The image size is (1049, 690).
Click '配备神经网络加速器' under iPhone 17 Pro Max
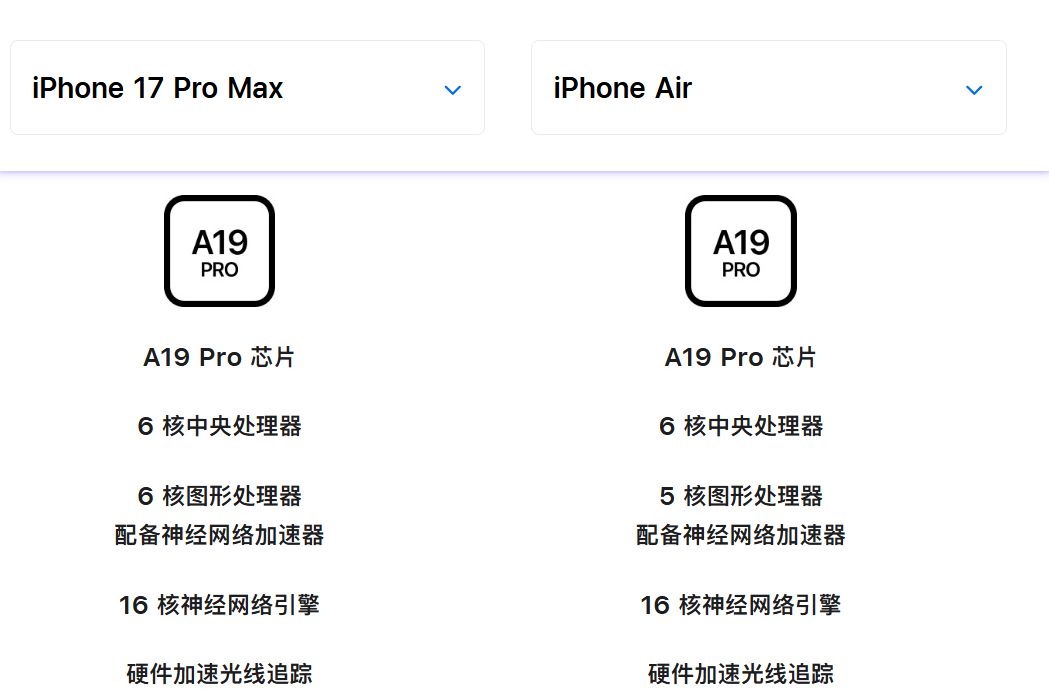(219, 535)
